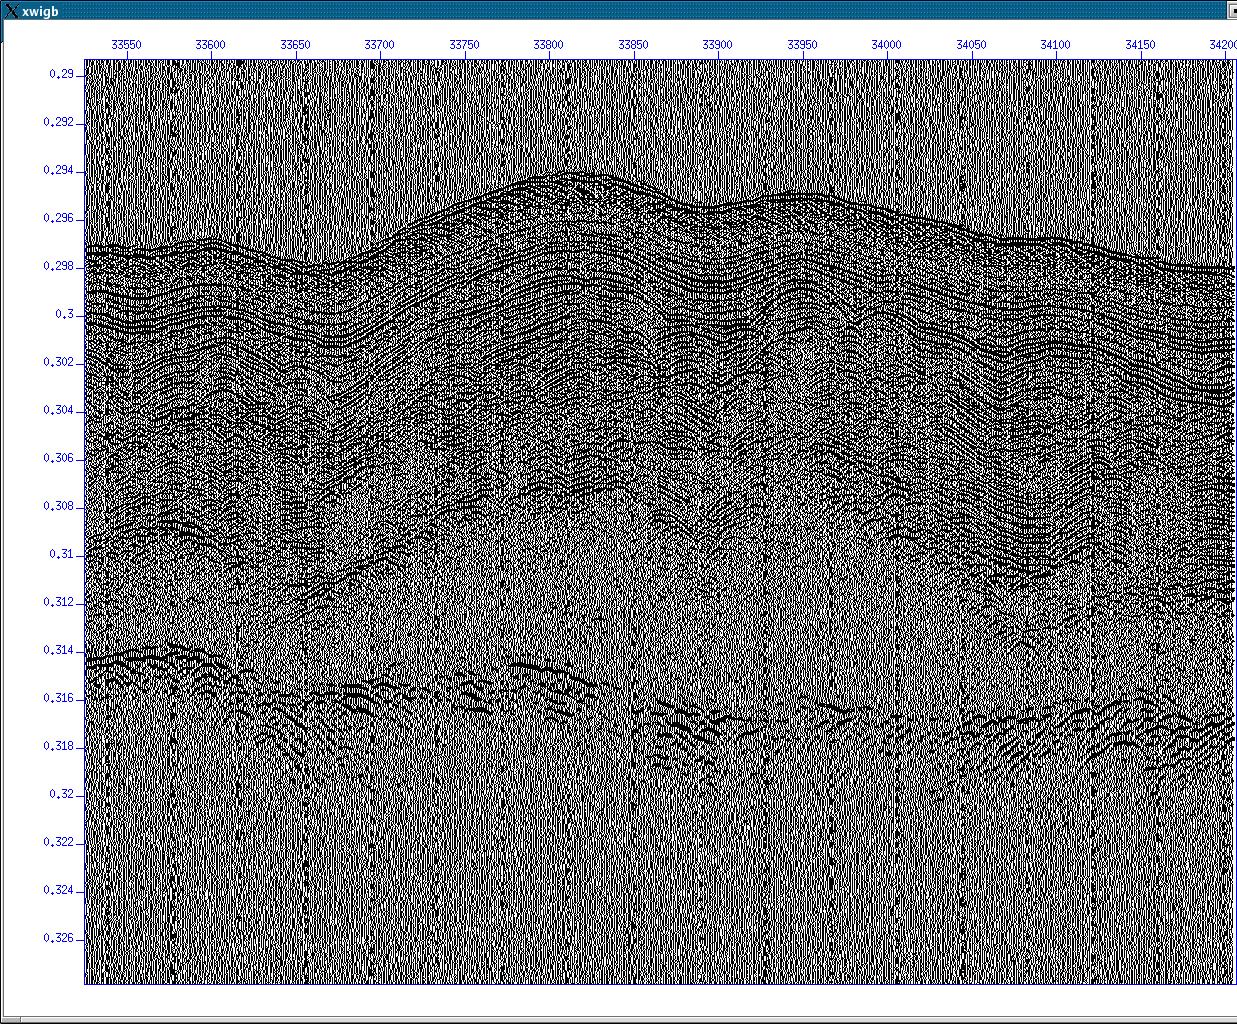Viewport: 1237px width, 1024px height.
Task: Click the time axis label 0.294
Action: 58,170
